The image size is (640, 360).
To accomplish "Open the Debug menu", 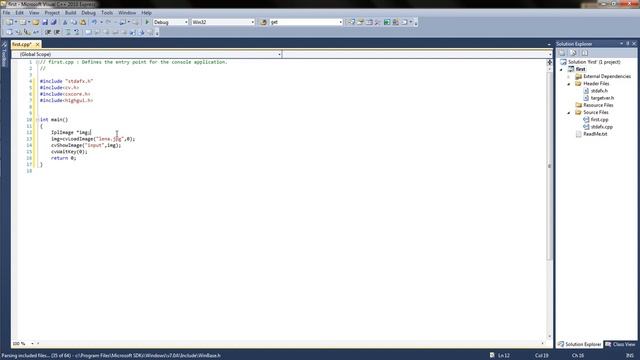I will point(89,13).
